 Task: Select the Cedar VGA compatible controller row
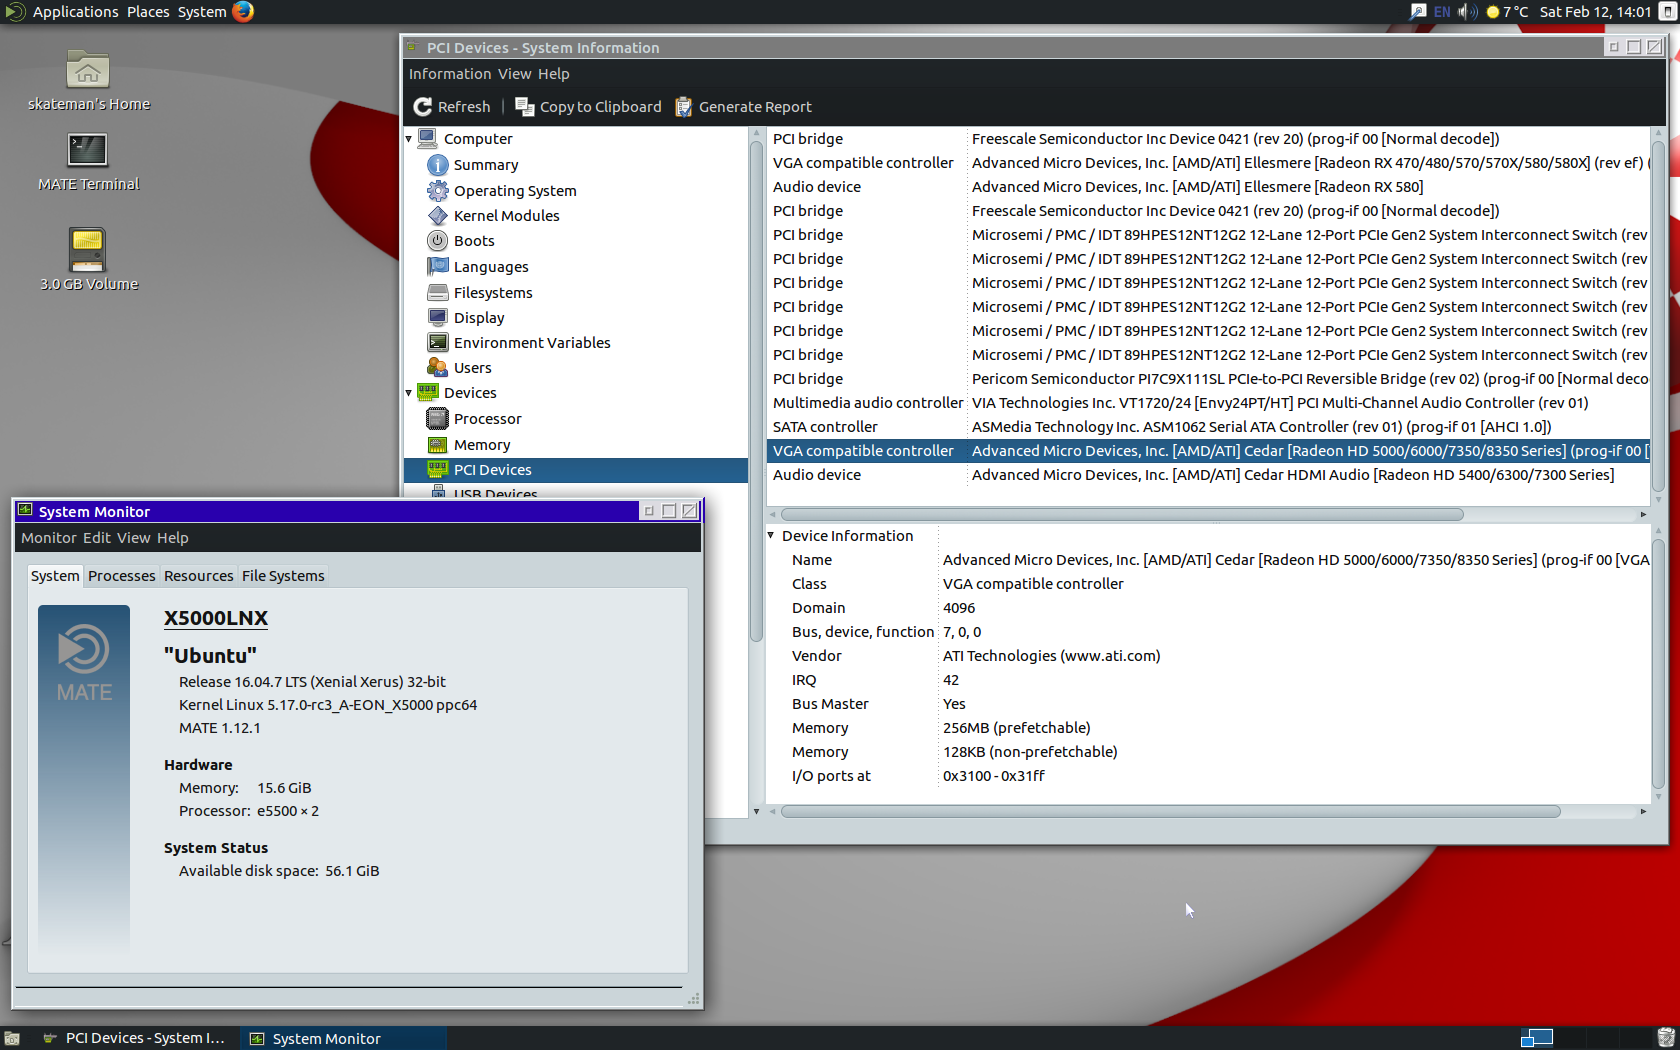click(1208, 451)
